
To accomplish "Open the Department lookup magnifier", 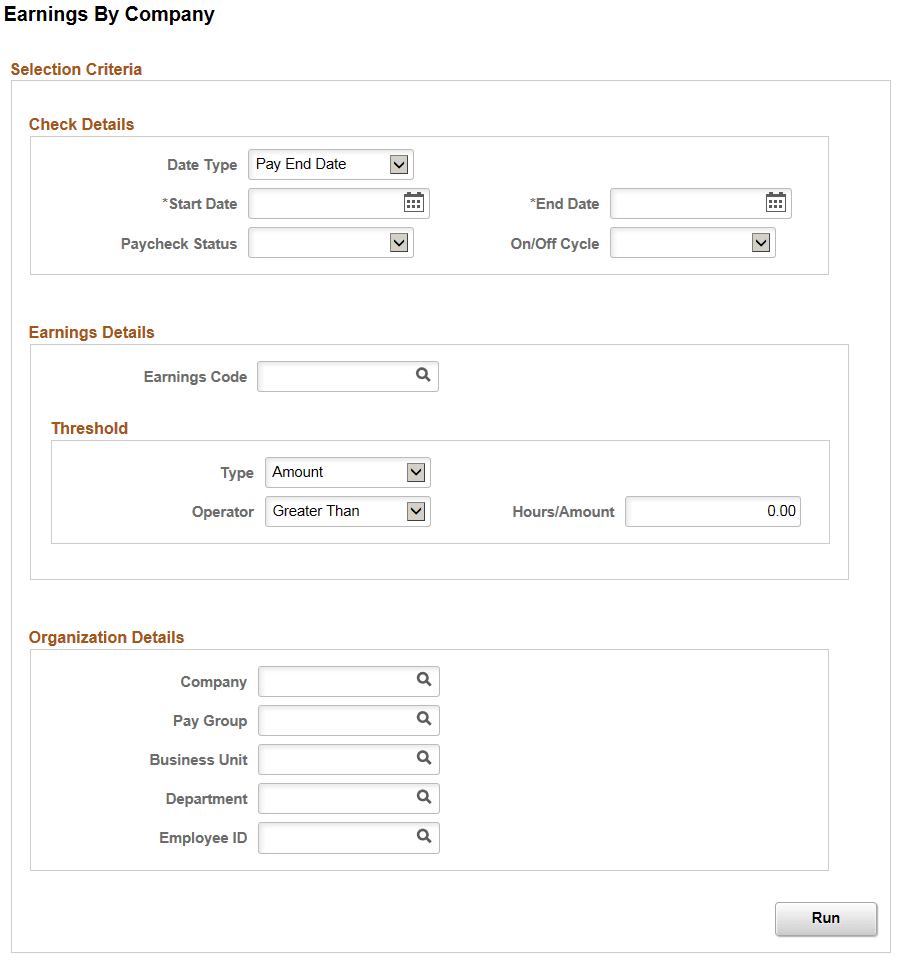I will (x=423, y=798).
